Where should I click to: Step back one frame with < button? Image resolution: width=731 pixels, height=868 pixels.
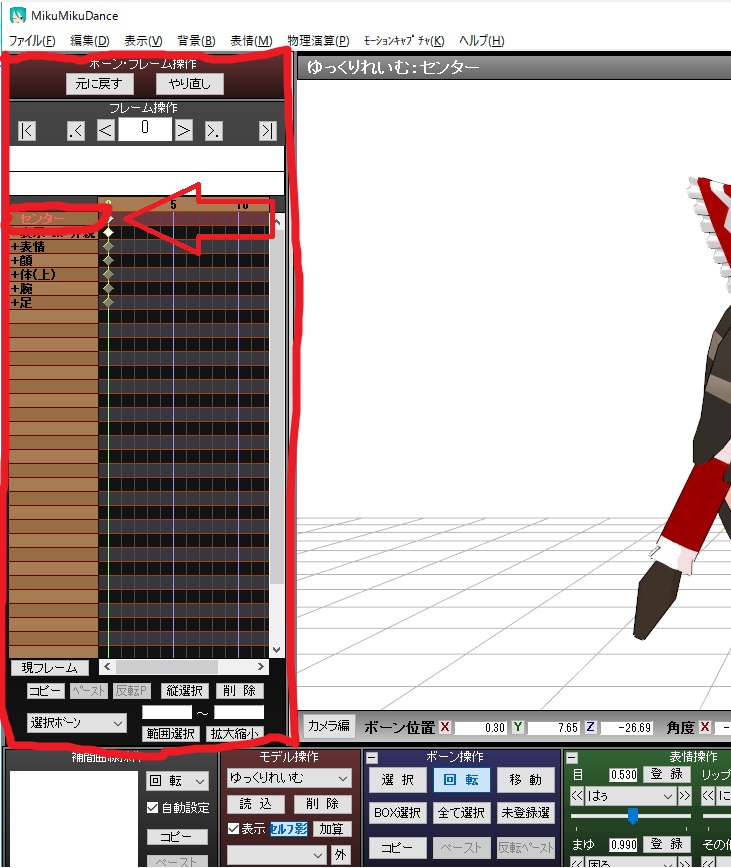pos(105,130)
